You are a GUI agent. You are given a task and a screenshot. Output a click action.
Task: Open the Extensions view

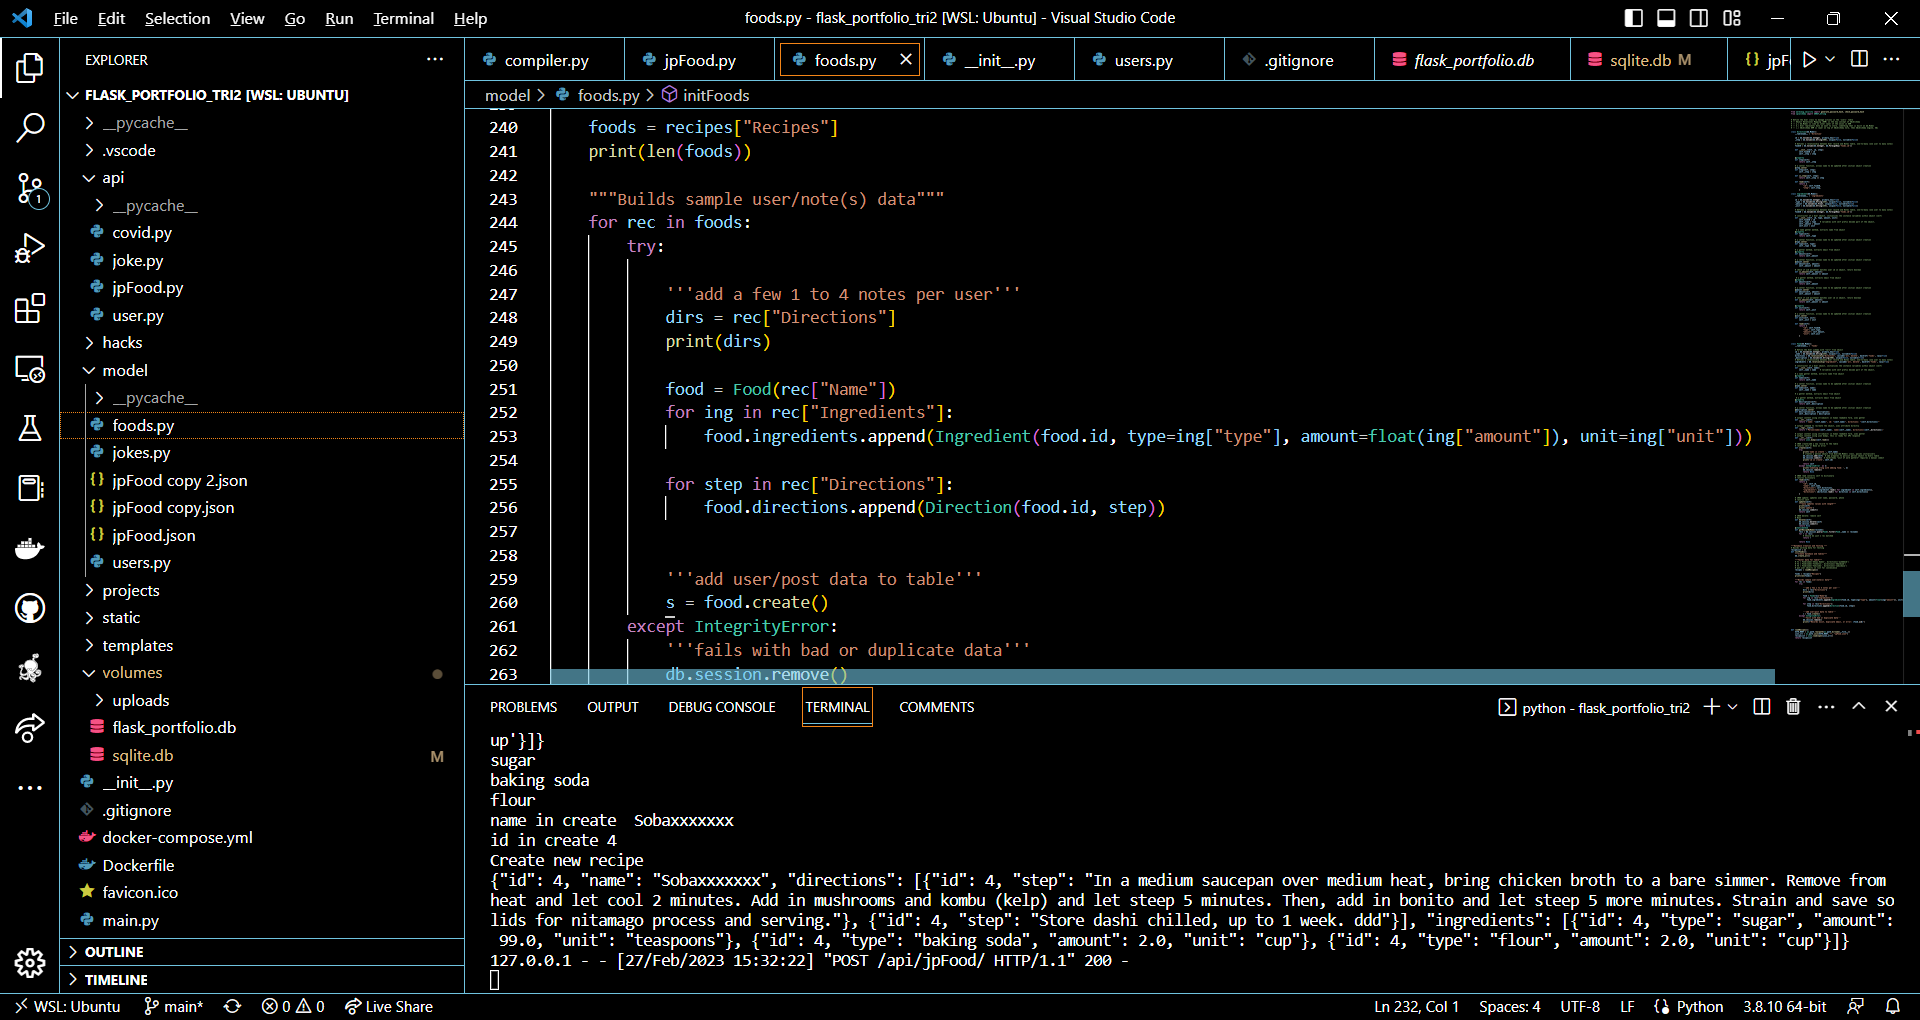click(30, 308)
